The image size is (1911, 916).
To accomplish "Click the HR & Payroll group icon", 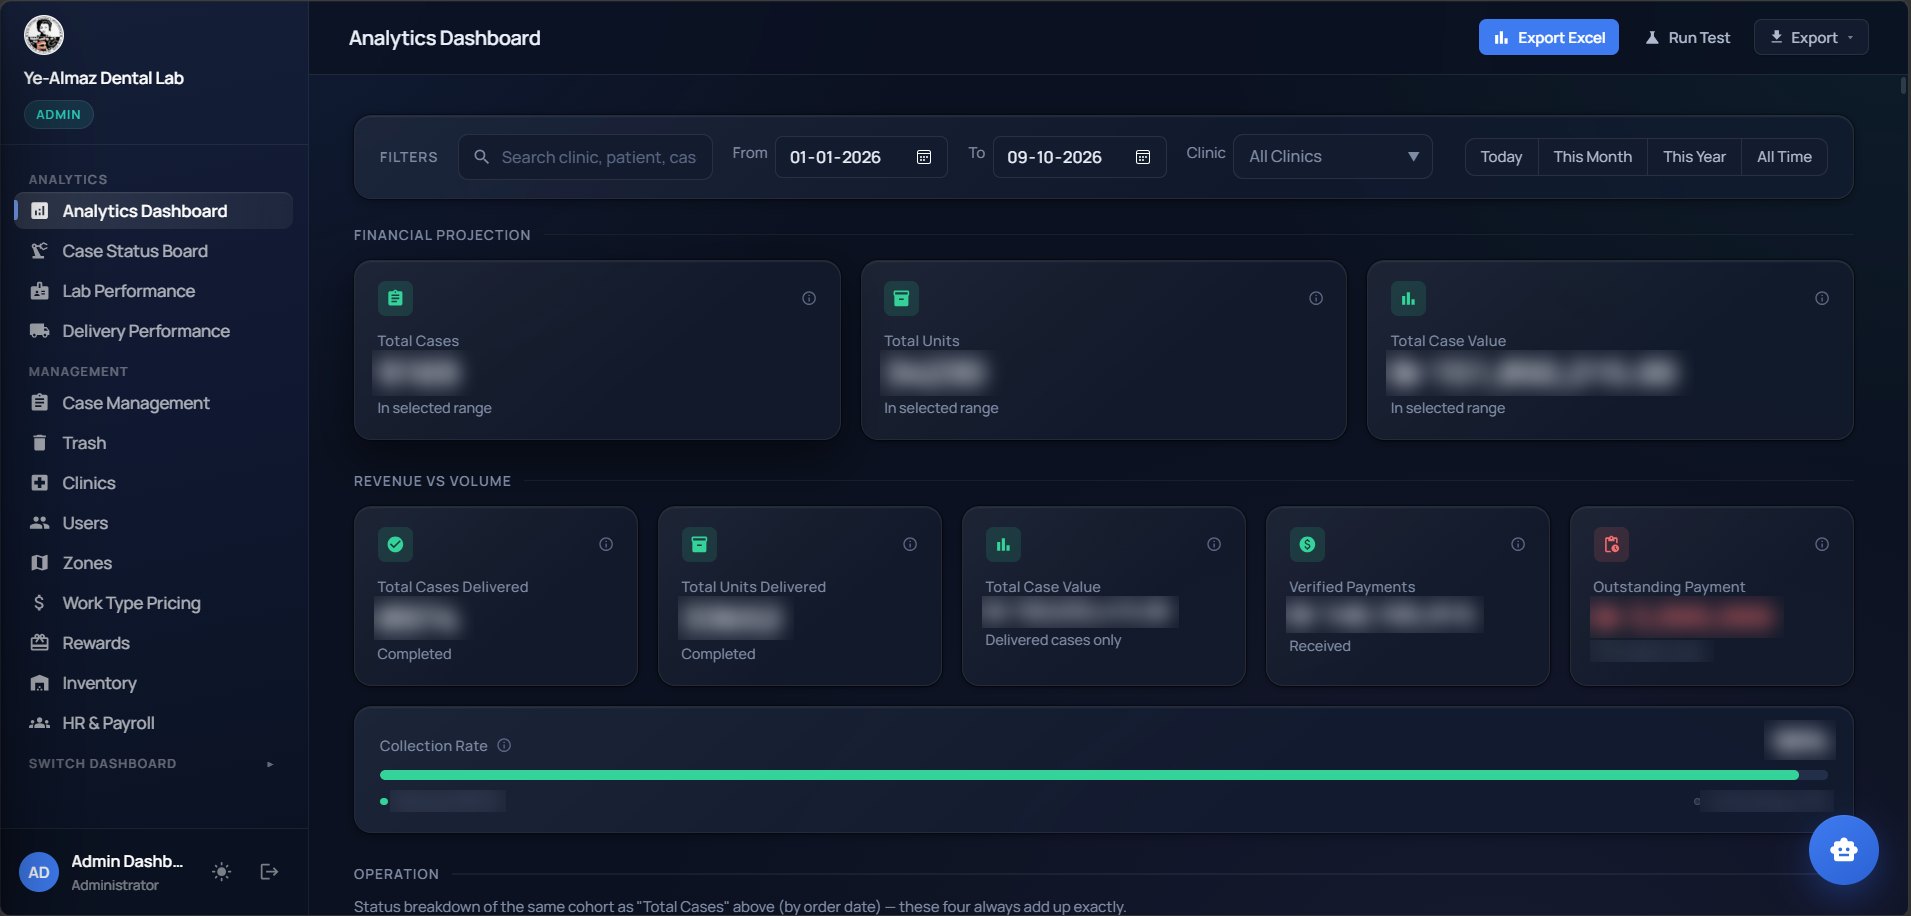I will point(39,723).
